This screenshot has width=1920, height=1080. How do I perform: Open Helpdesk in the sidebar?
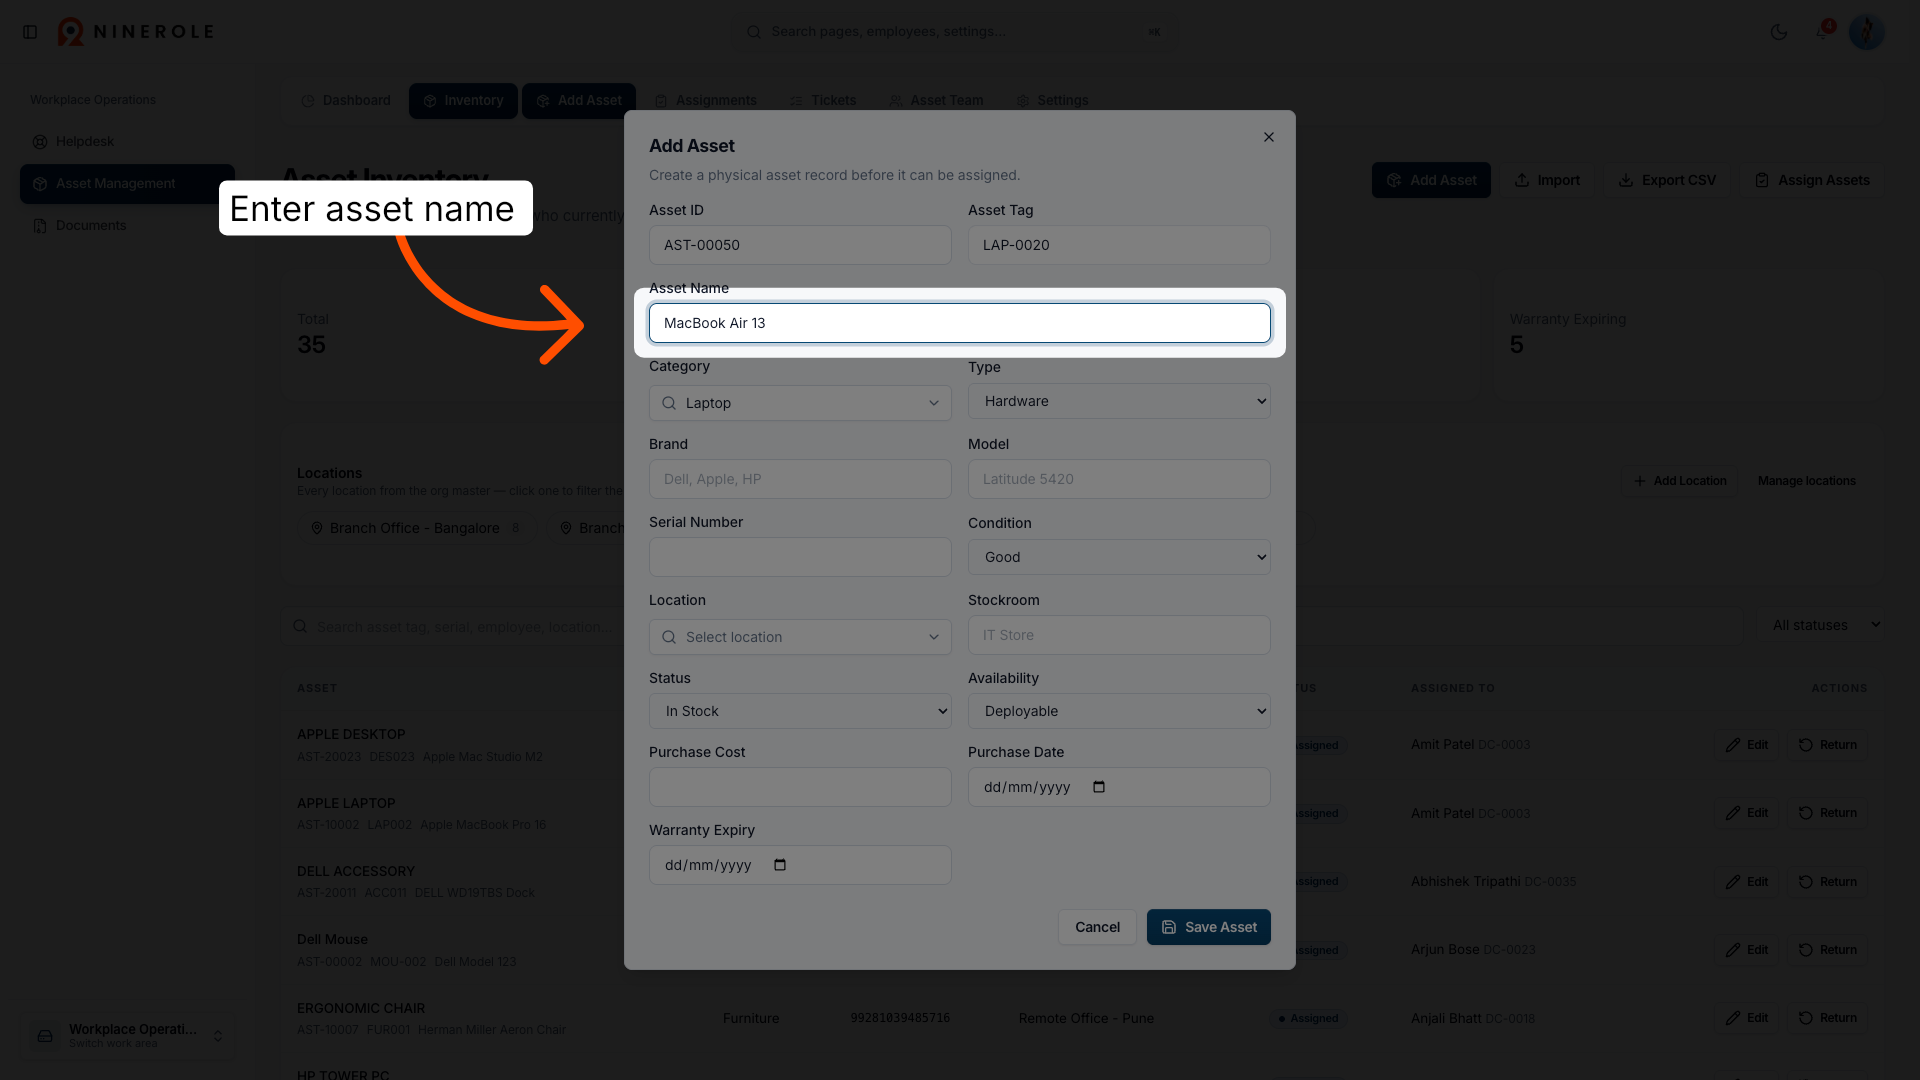[x=127, y=142]
